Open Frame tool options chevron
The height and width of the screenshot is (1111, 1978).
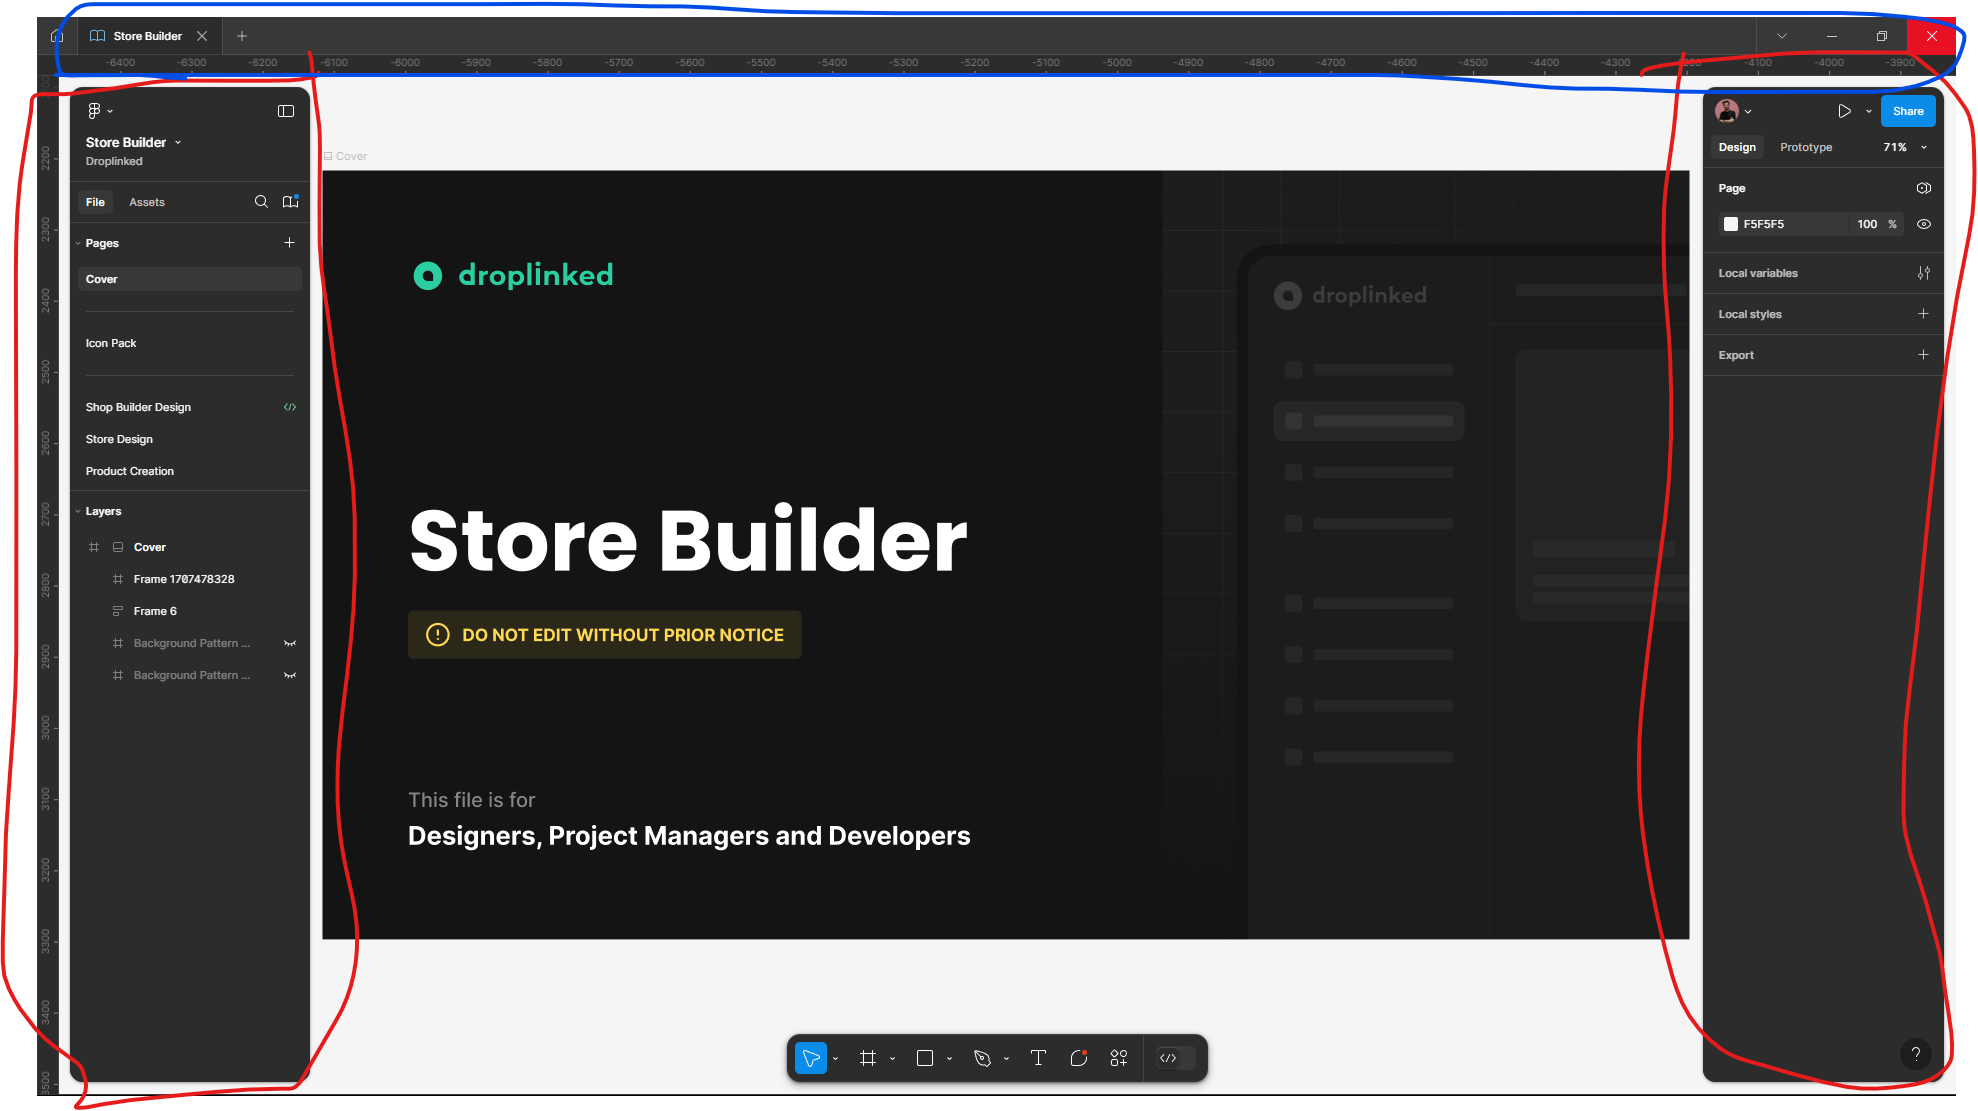point(892,1058)
